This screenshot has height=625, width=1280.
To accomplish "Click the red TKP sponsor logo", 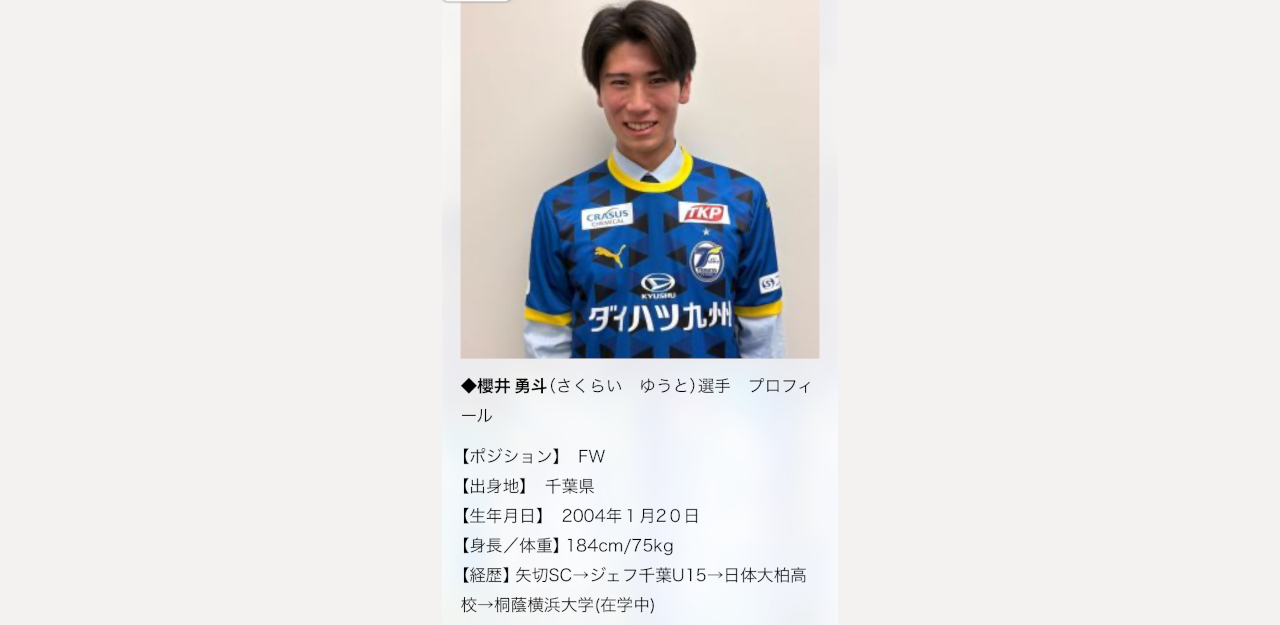I will [x=704, y=212].
